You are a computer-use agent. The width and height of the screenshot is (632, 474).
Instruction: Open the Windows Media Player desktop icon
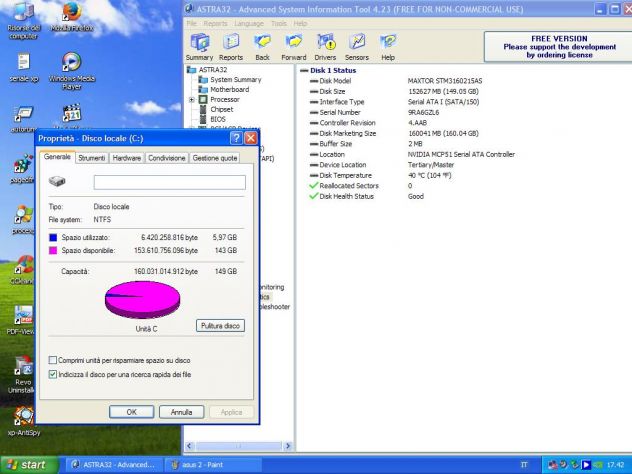(x=72, y=71)
